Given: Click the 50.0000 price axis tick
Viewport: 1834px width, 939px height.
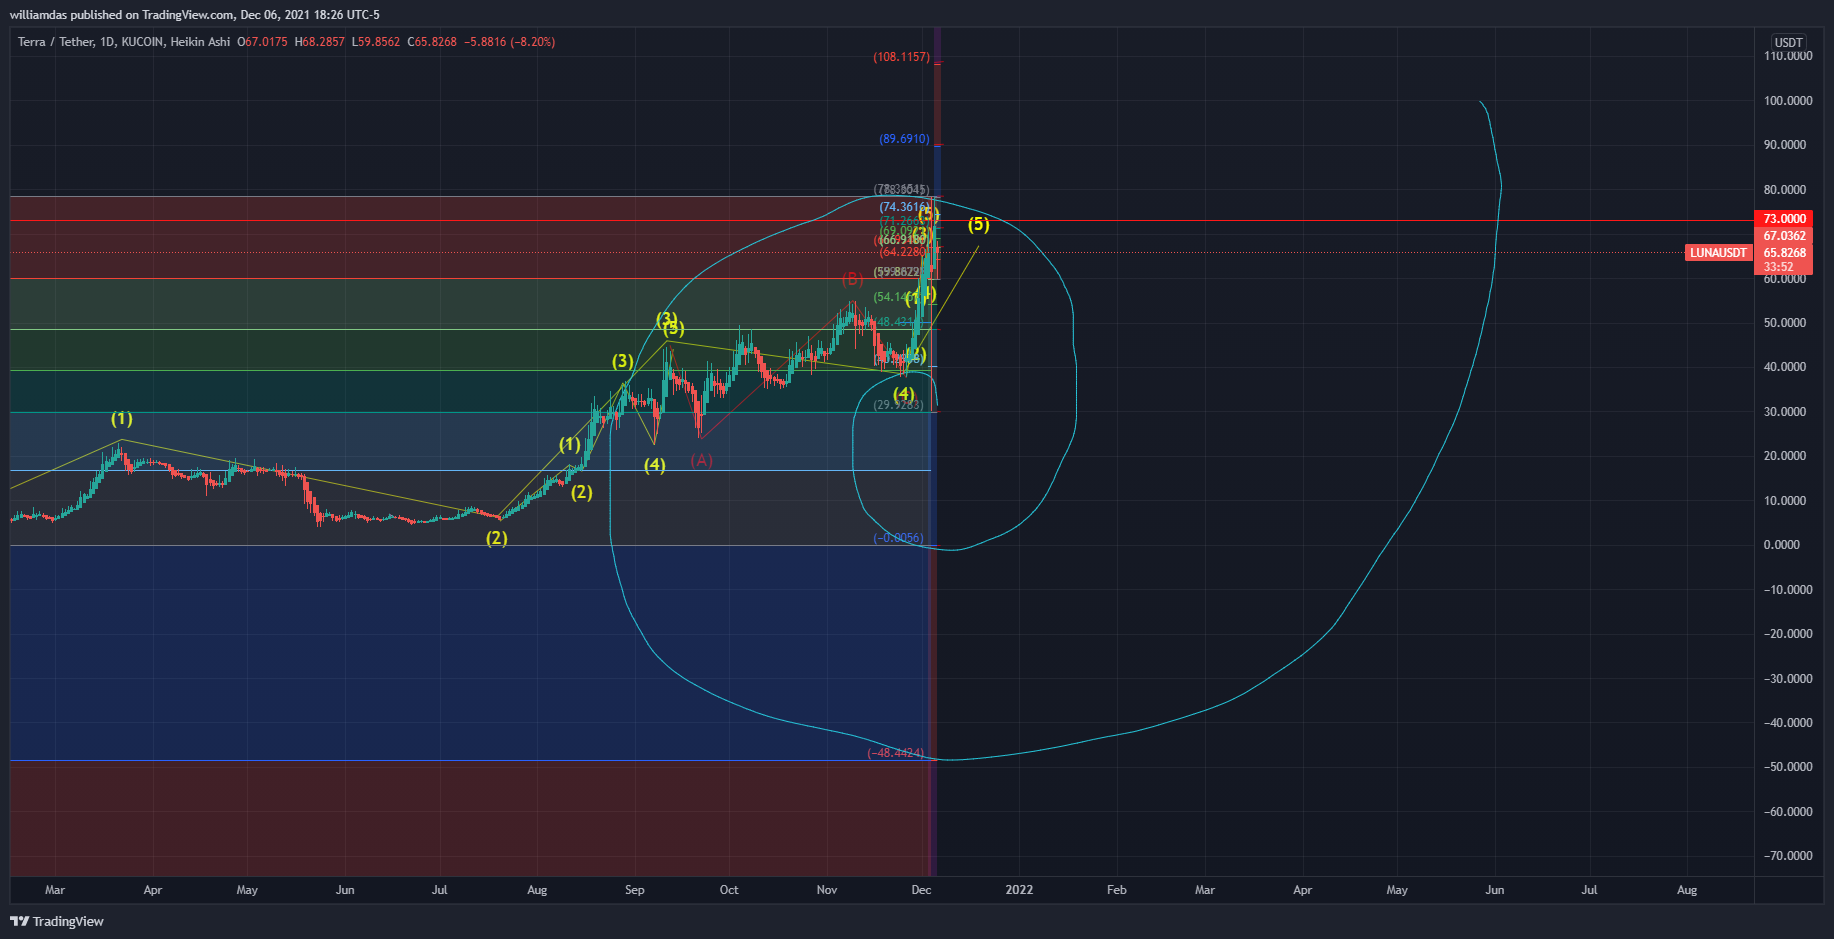Looking at the screenshot, I should (1785, 323).
